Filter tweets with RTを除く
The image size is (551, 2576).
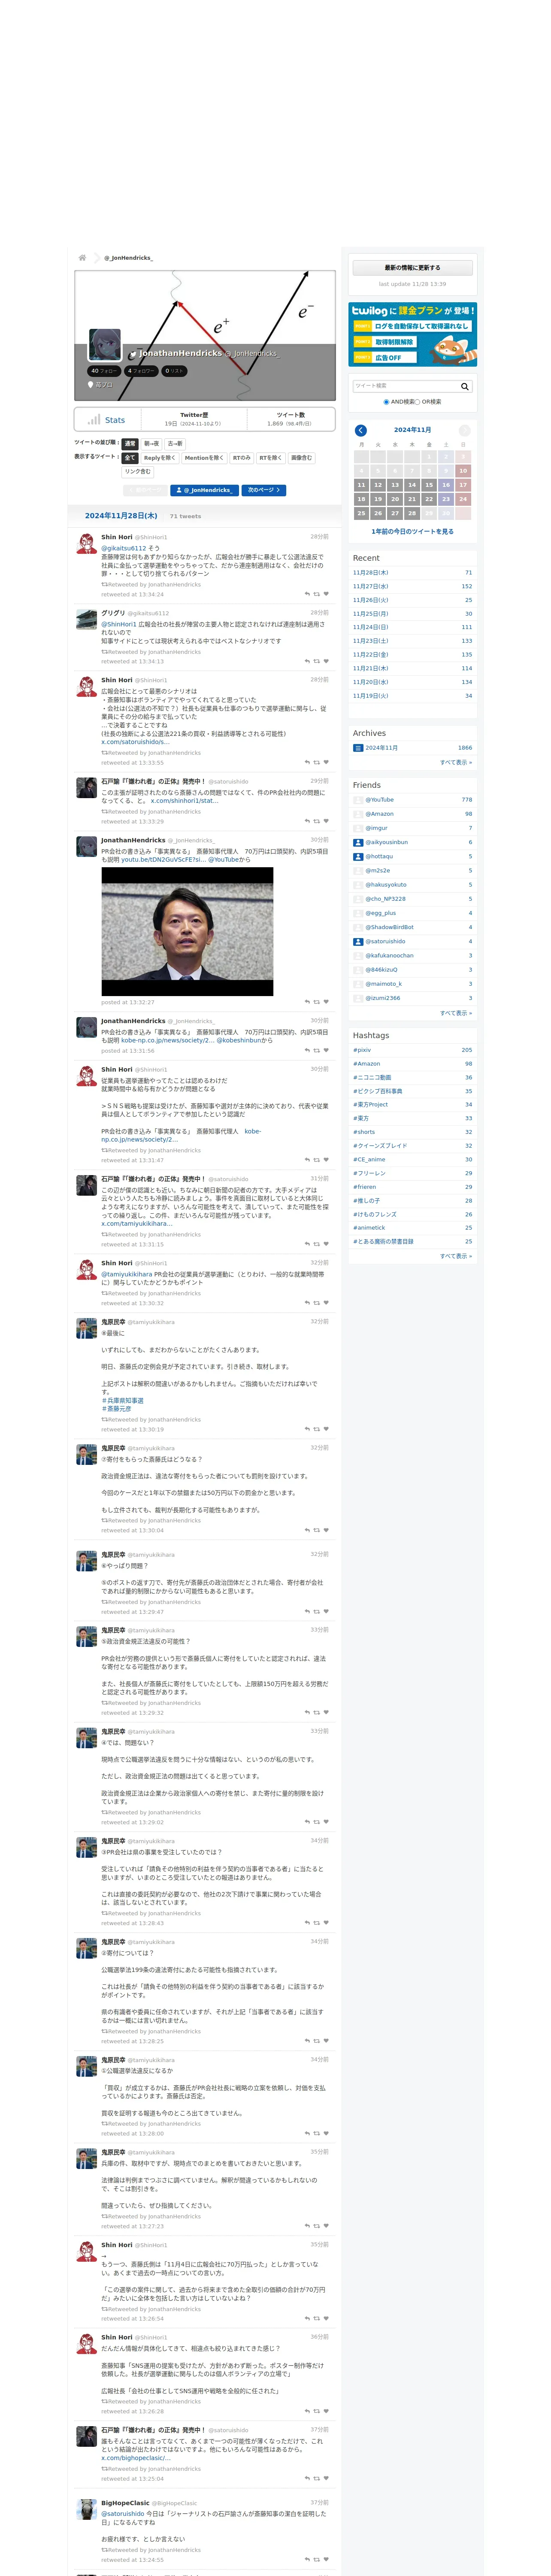271,458
